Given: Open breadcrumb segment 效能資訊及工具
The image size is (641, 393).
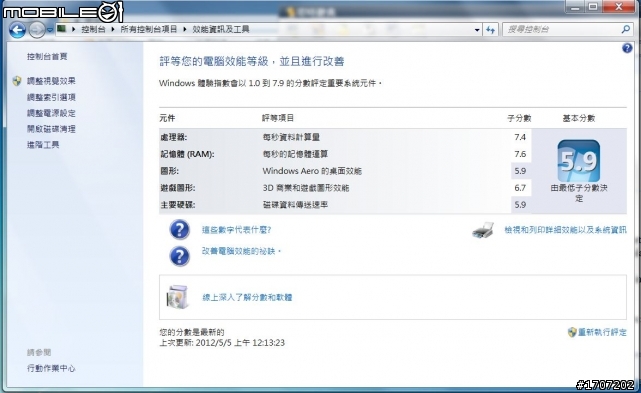Looking at the screenshot, I should click(221, 29).
